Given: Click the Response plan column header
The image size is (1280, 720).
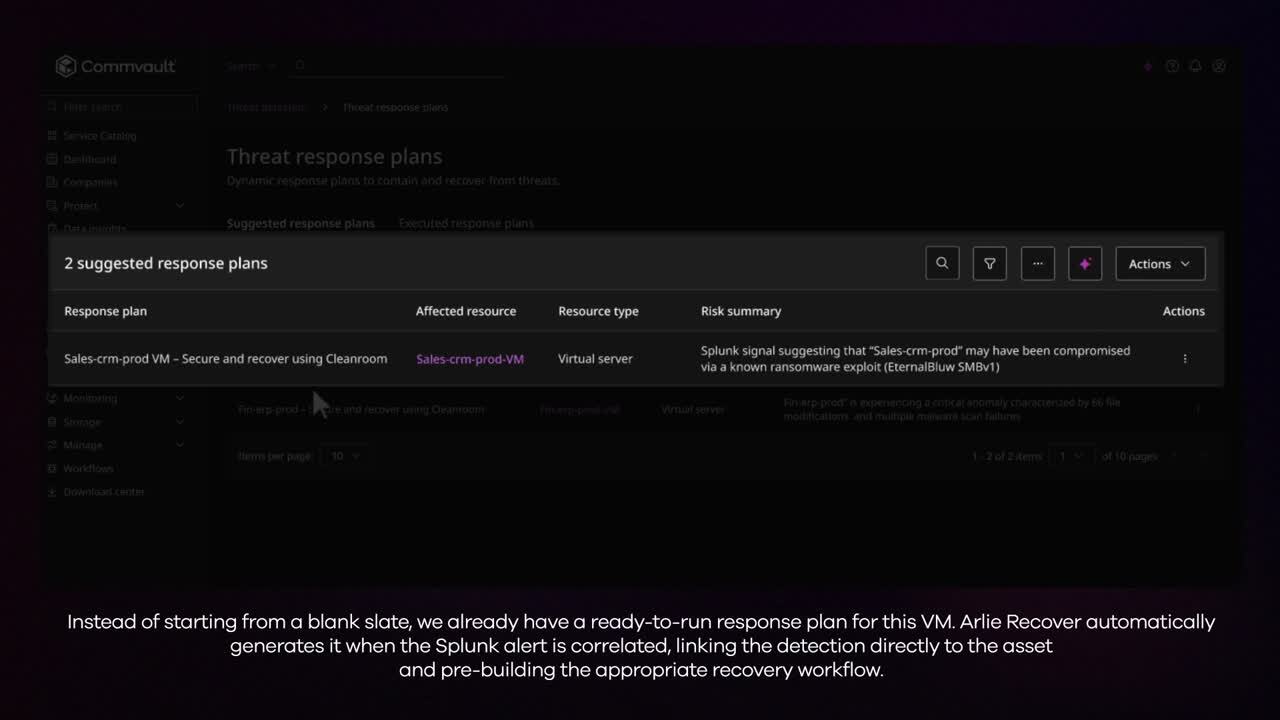Looking at the screenshot, I should pos(105,311).
